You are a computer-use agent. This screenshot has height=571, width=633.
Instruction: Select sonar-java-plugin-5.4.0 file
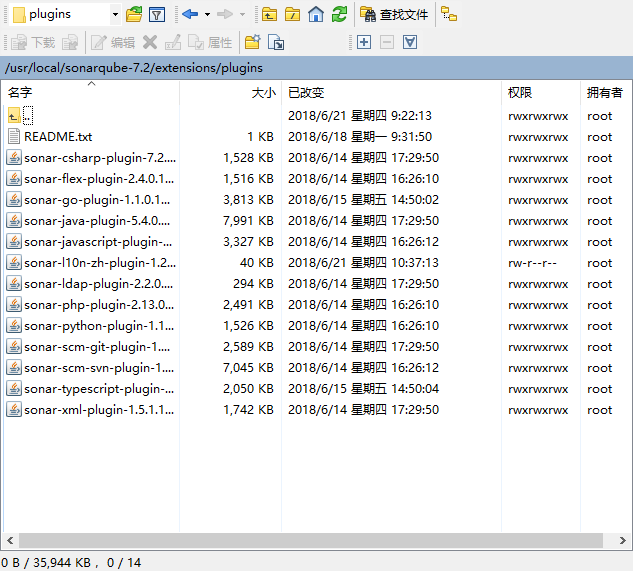[x=97, y=221]
